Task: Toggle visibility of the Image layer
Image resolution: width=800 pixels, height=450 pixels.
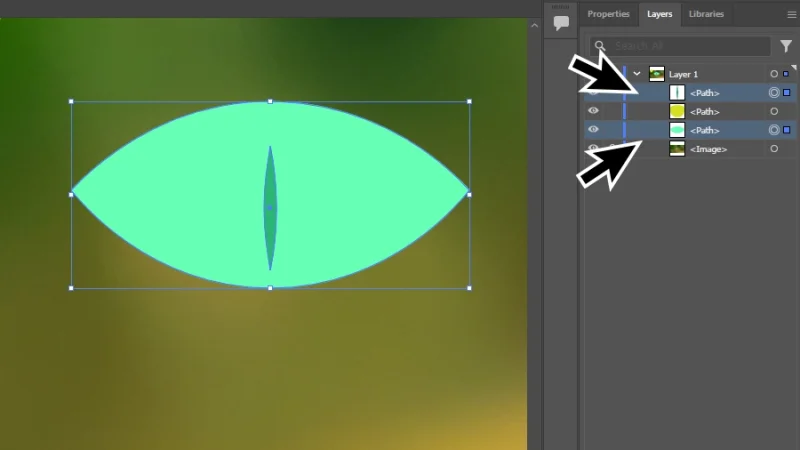Action: pos(593,149)
